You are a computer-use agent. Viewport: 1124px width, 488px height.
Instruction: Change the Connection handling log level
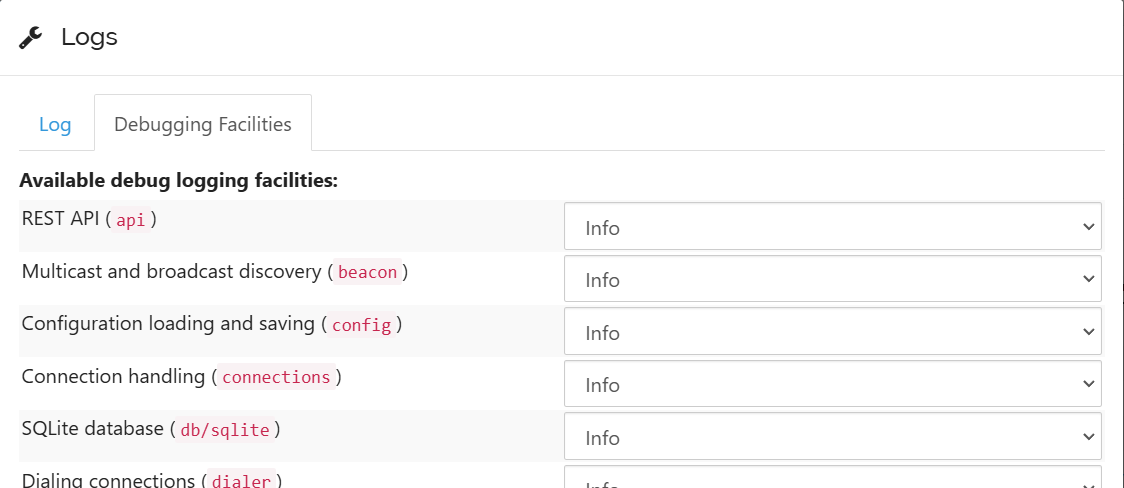(x=832, y=384)
